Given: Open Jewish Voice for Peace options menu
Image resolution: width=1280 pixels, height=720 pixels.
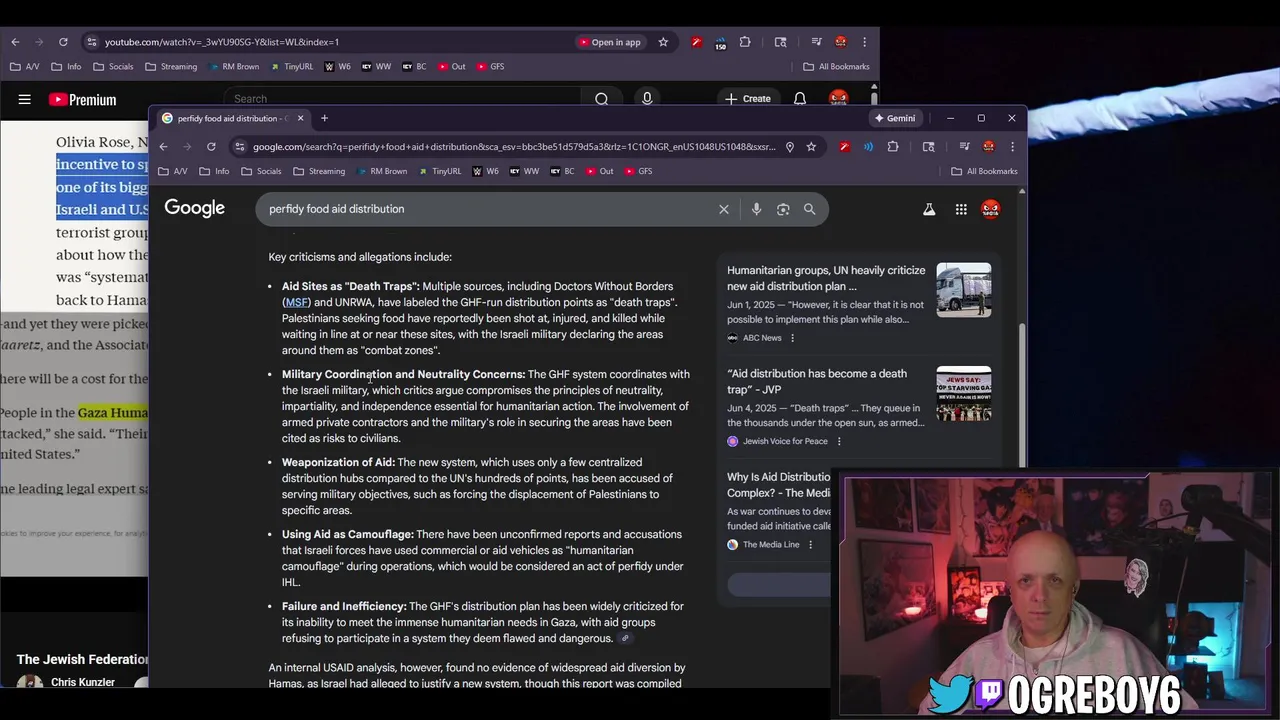Looking at the screenshot, I should tap(839, 441).
